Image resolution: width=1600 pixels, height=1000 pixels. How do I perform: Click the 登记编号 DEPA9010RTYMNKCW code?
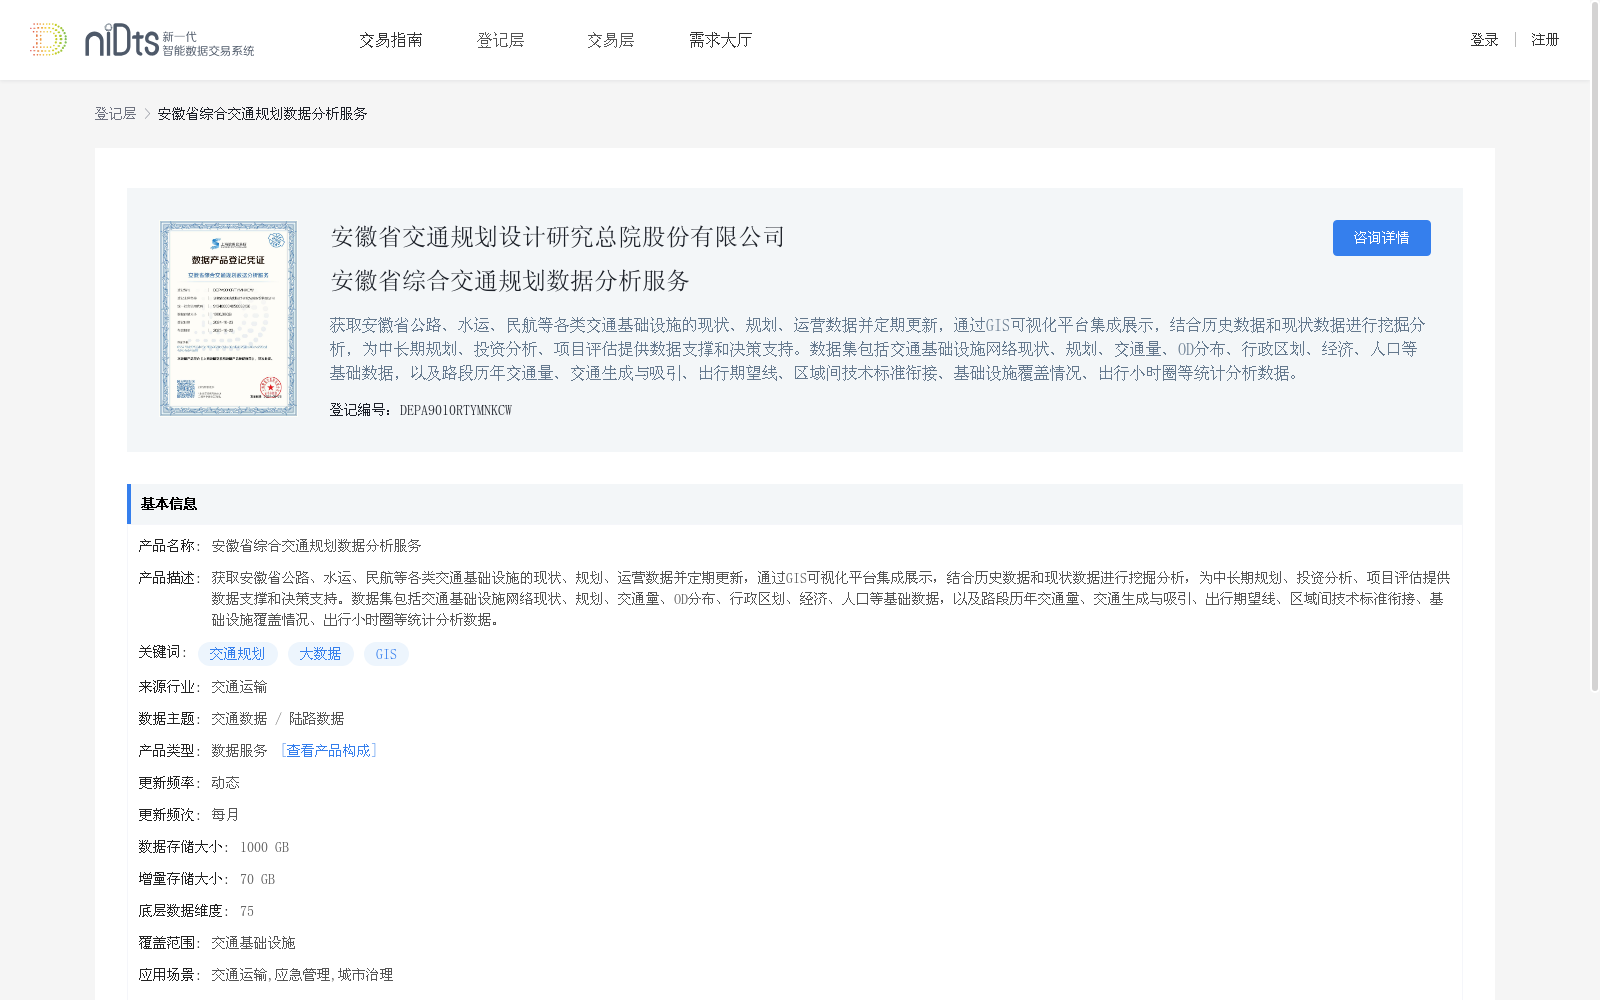coord(457,409)
